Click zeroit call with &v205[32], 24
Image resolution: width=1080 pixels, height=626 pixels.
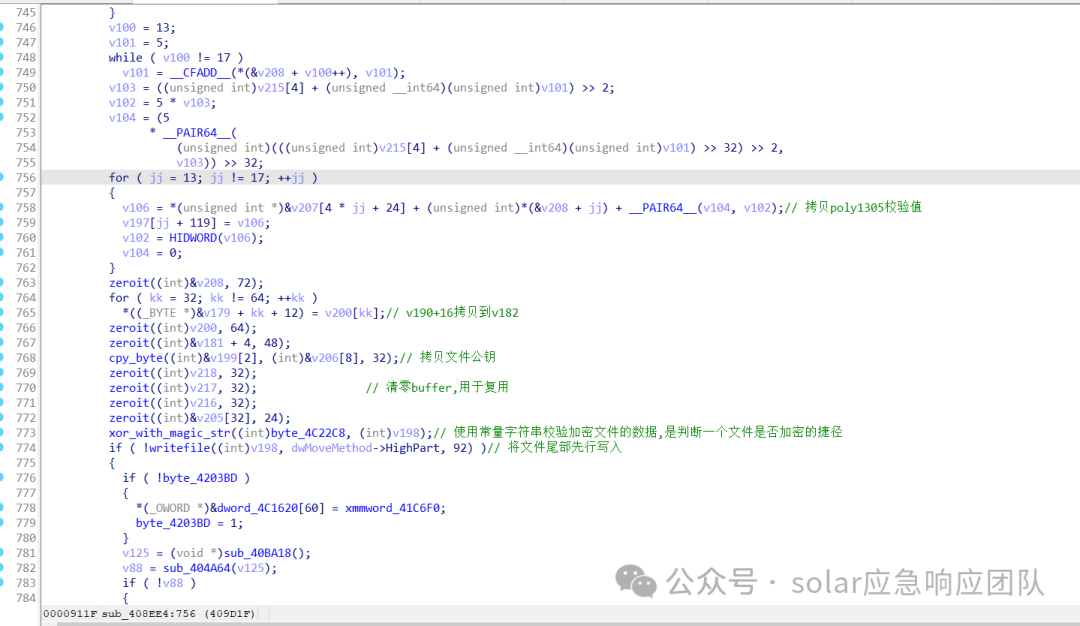[200, 418]
